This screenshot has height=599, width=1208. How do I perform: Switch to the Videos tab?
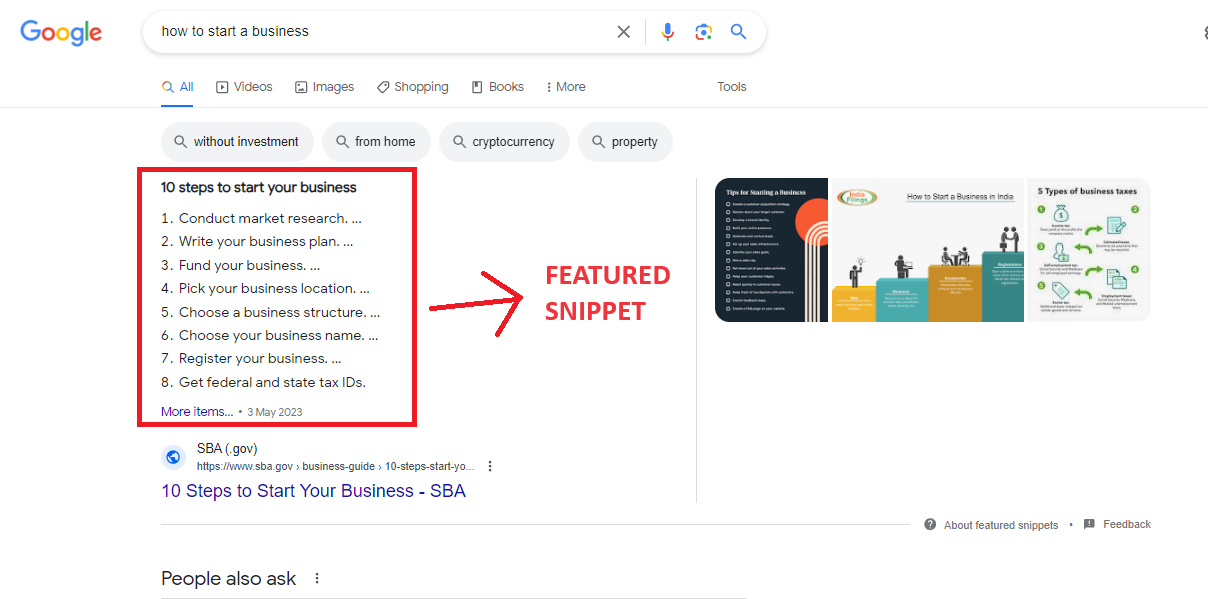click(x=244, y=87)
